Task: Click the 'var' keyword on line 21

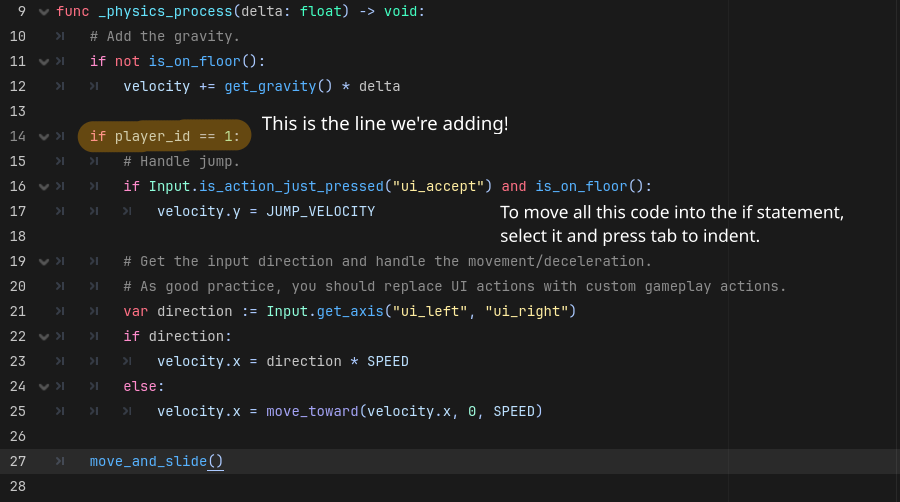Action: [135, 312]
